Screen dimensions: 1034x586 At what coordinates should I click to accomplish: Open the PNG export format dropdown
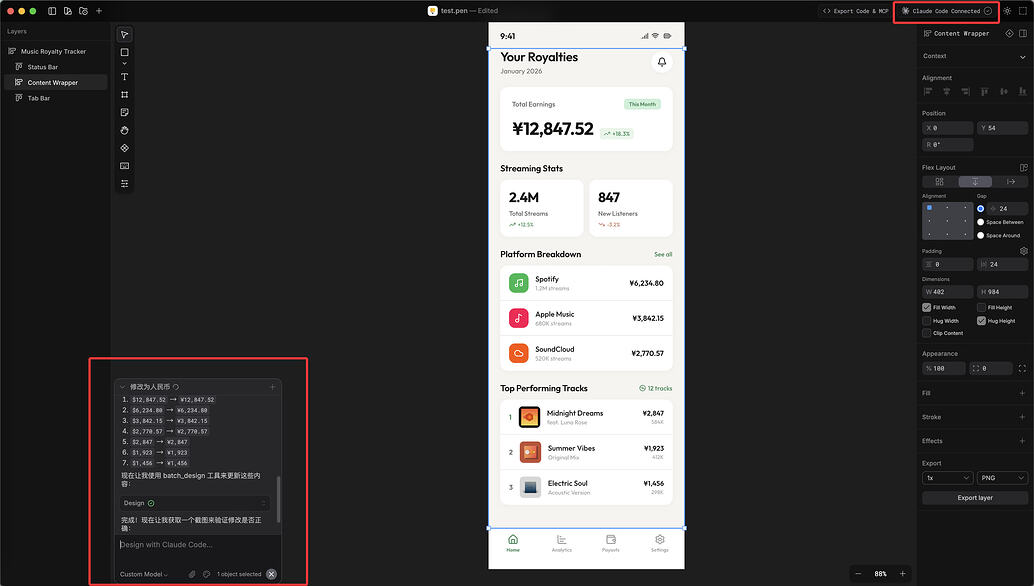tap(1002, 478)
